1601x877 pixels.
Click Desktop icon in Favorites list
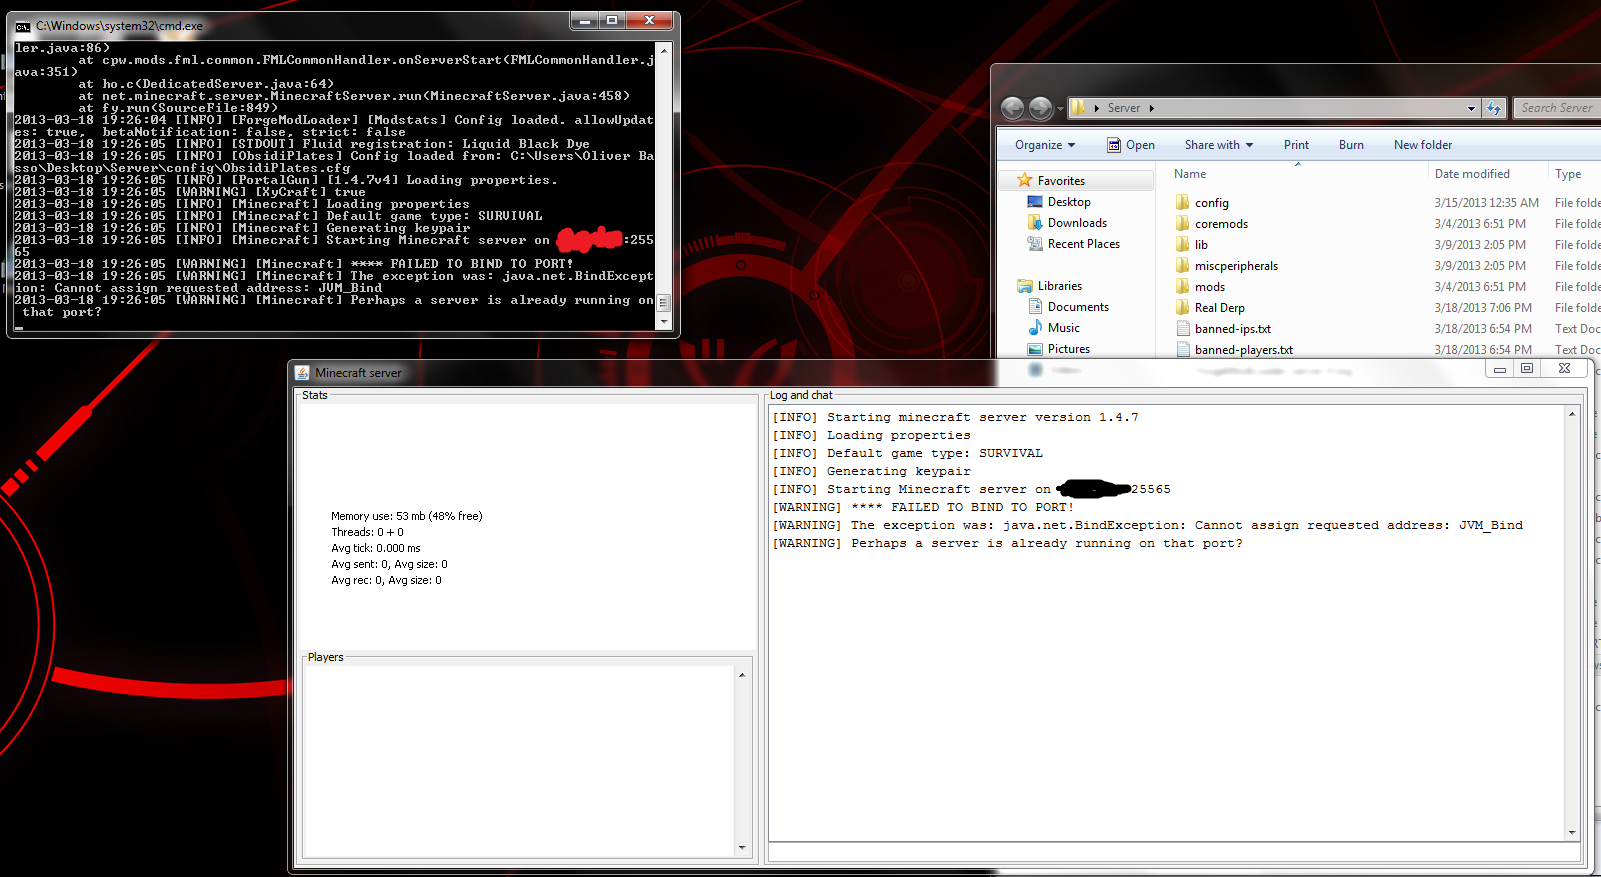pyautogui.click(x=1035, y=202)
